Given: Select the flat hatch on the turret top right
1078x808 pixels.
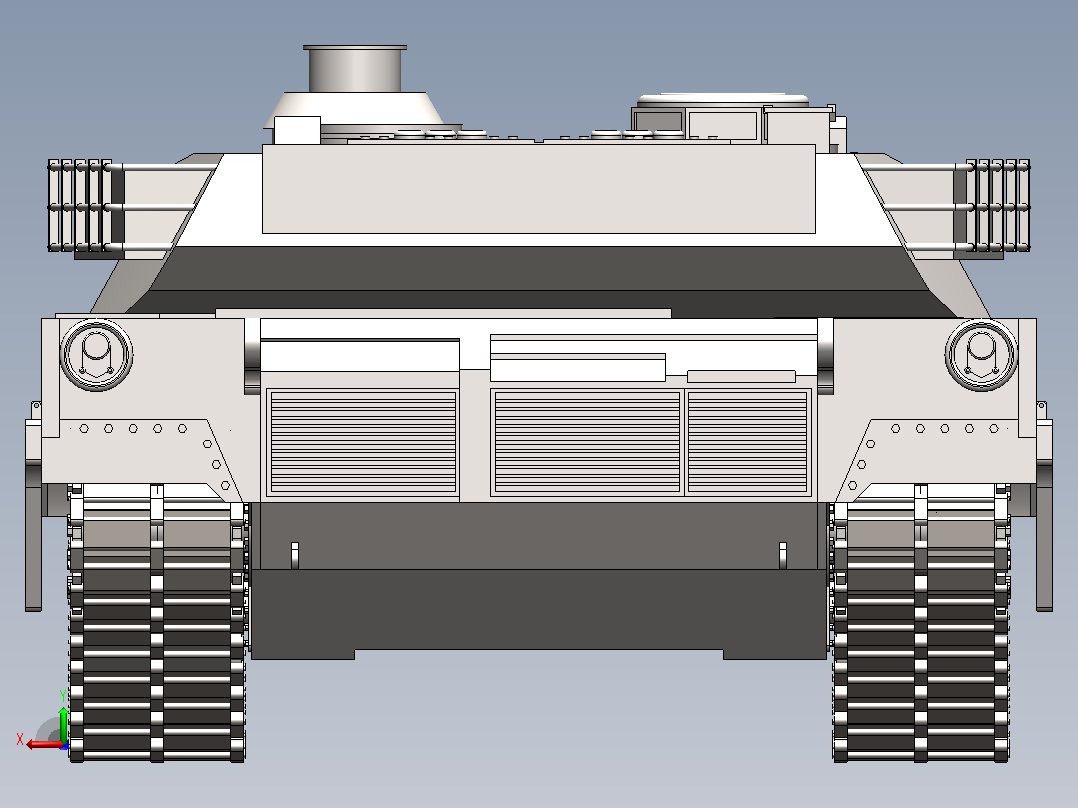Looking at the screenshot, I should pyautogui.click(x=722, y=100).
